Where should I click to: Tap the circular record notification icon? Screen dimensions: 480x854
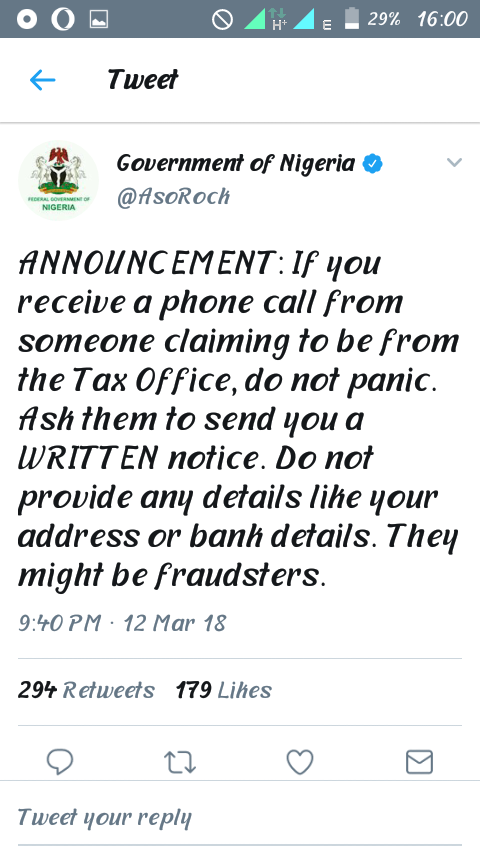click(27, 20)
